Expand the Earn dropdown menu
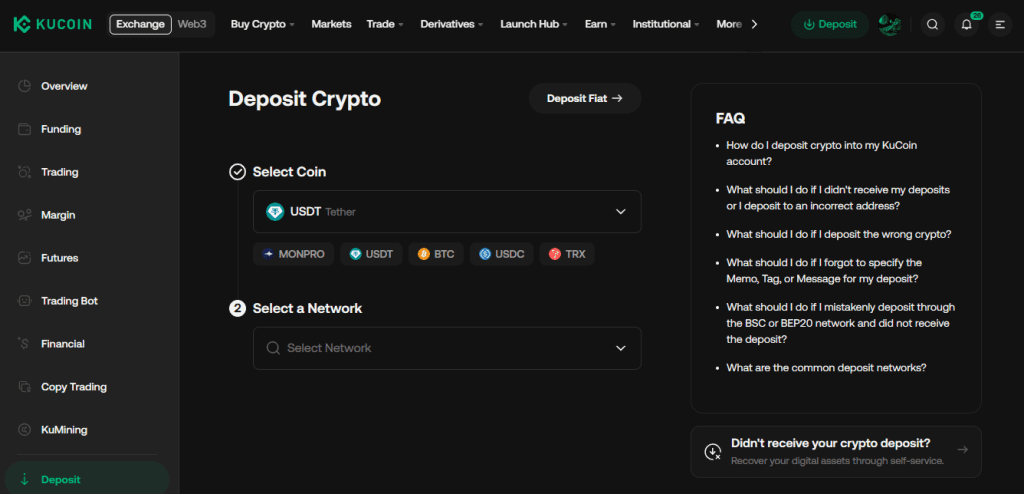1024x494 pixels. (600, 24)
